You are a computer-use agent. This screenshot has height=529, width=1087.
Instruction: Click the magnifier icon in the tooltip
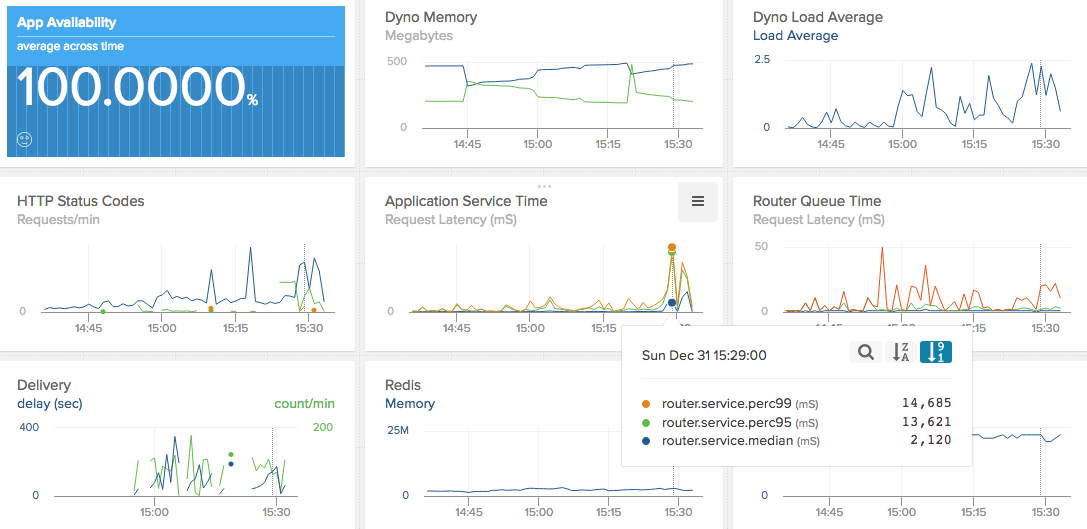(865, 352)
